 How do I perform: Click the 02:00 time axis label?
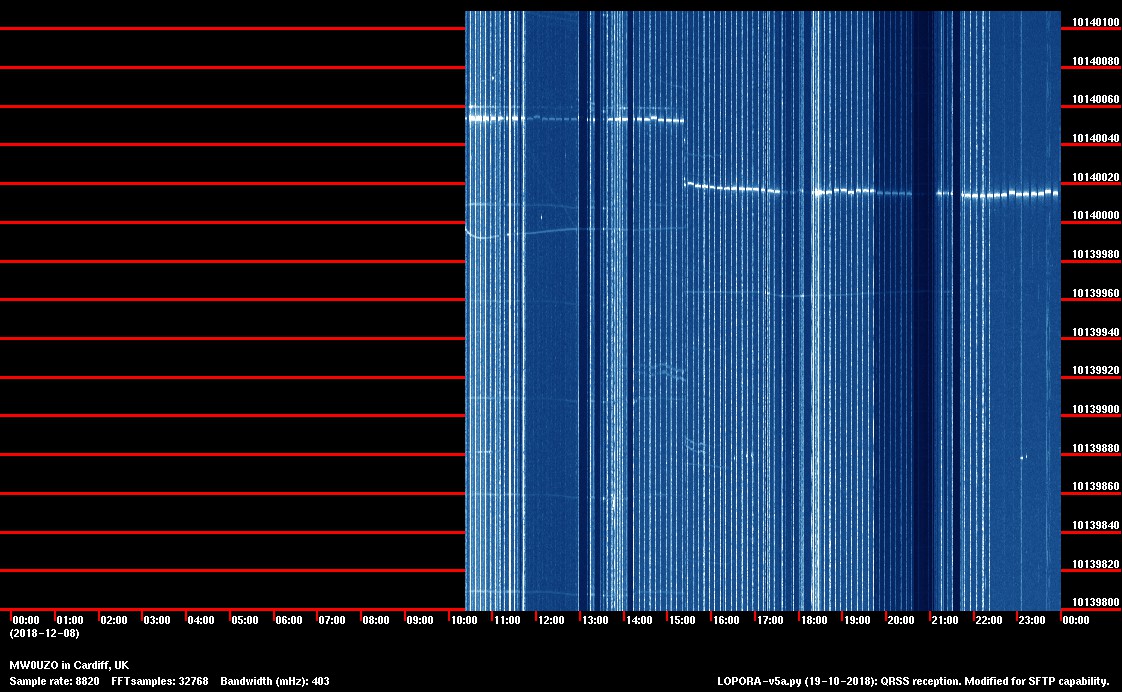[x=113, y=621]
